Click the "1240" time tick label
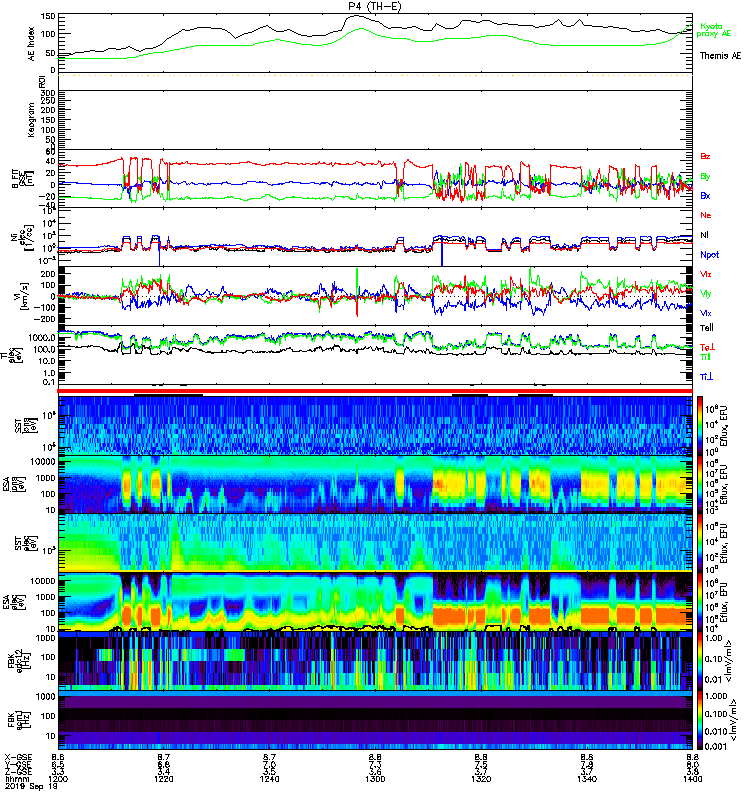Screen dimensions: 750x800 [269, 779]
